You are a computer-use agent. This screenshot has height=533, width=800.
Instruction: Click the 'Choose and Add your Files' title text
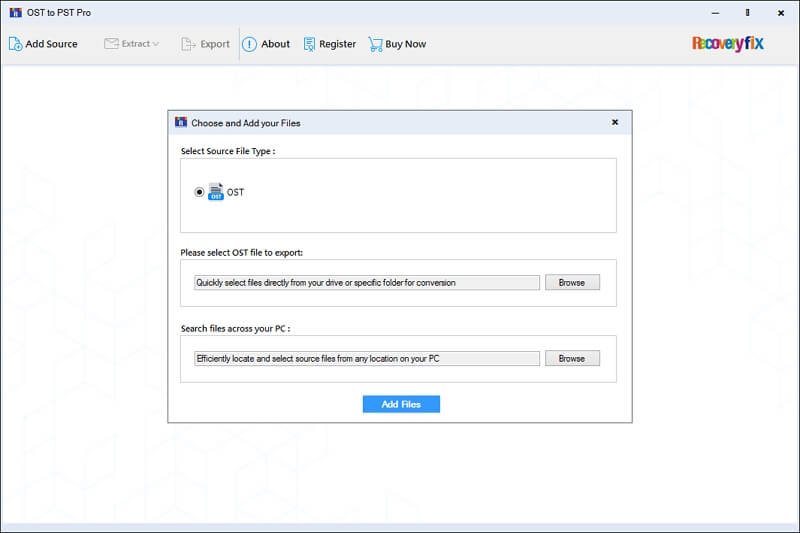[246, 123]
